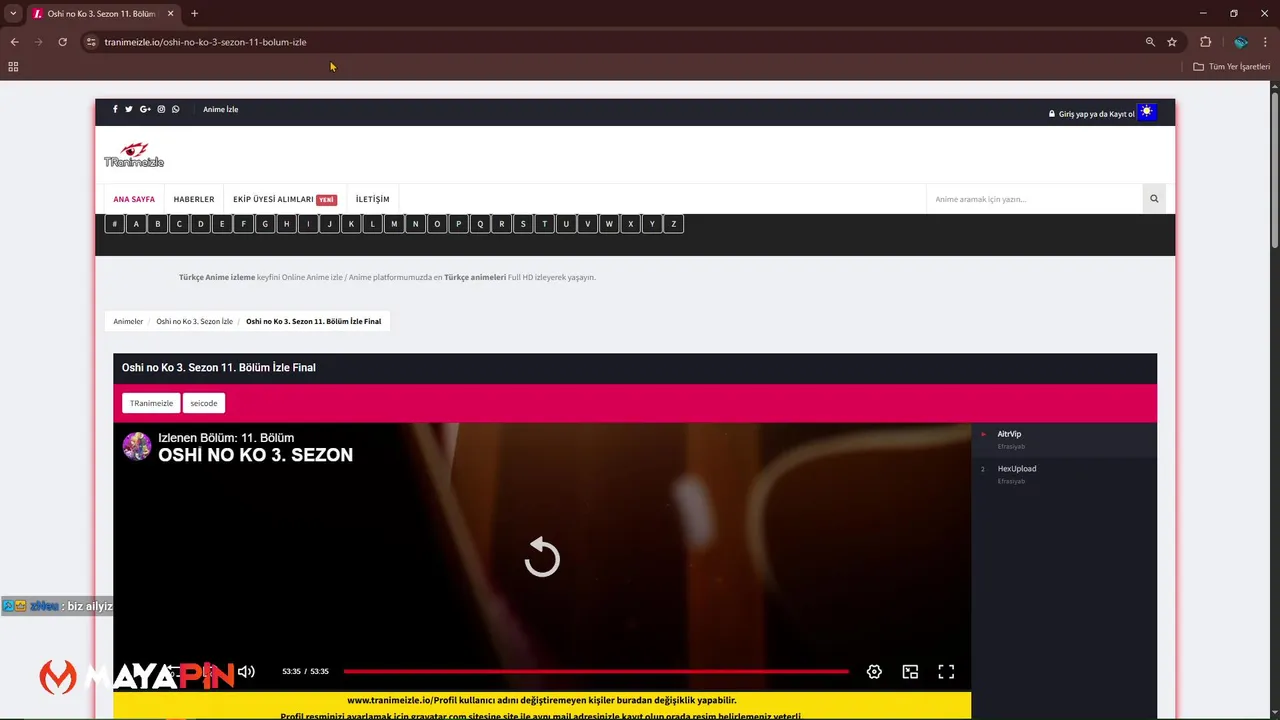The height and width of the screenshot is (720, 1280).
Task: Open the Tüm Yer İşaretleri bookmarks folder
Action: point(1232,67)
